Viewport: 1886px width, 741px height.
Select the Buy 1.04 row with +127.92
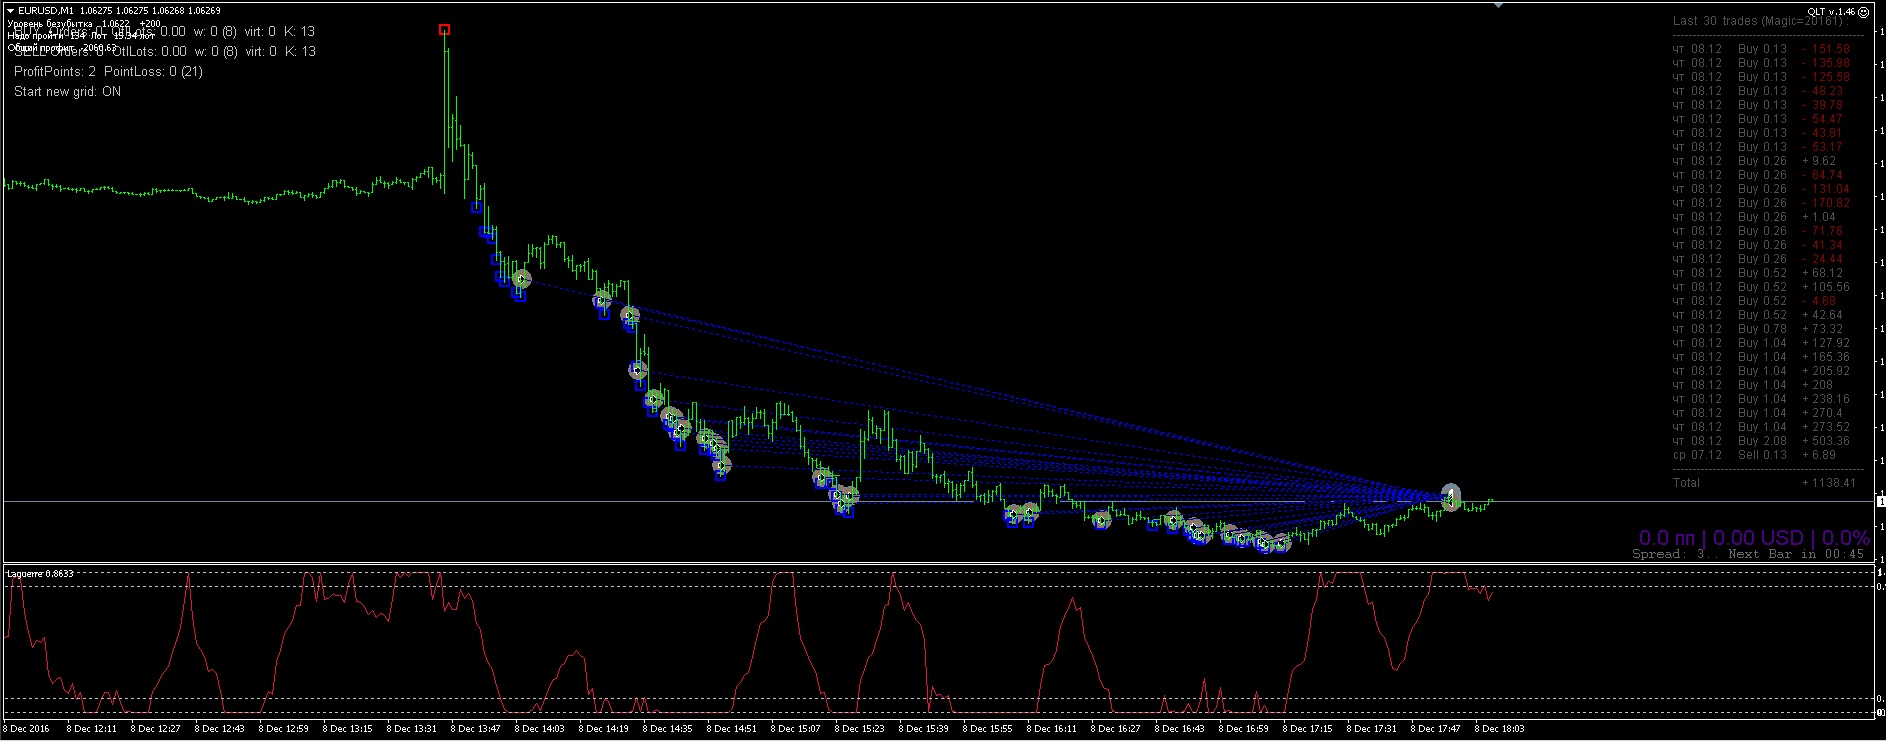click(x=1761, y=343)
